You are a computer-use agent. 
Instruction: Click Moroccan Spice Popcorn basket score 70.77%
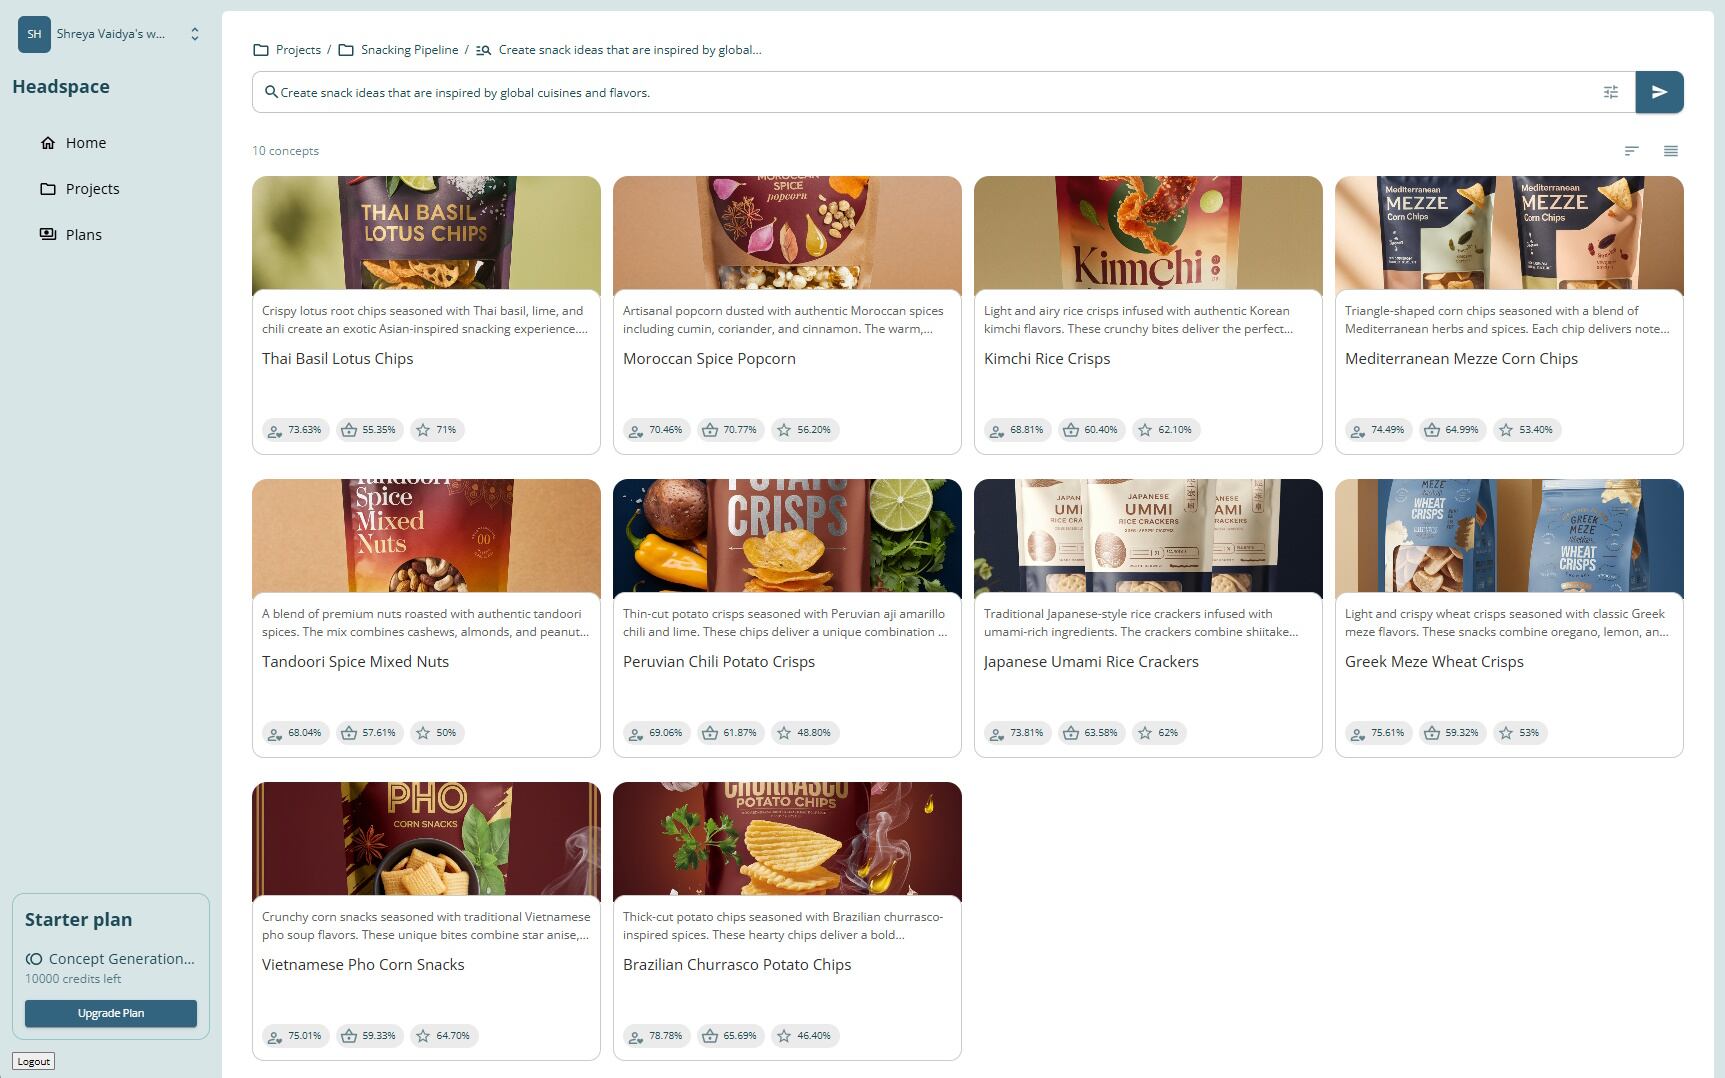pos(730,430)
